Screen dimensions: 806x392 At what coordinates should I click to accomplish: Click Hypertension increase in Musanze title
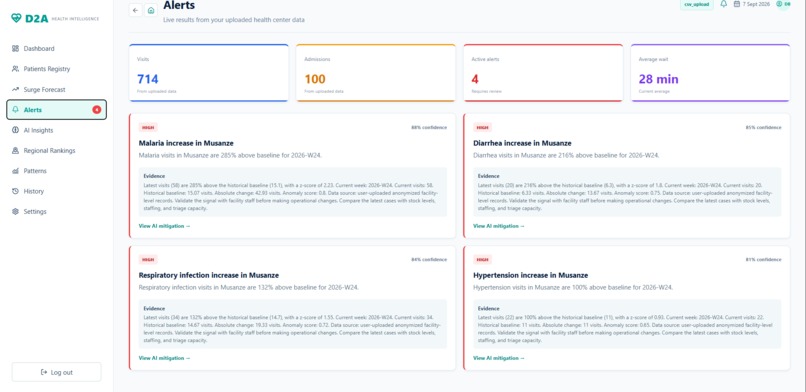pyautogui.click(x=530, y=275)
